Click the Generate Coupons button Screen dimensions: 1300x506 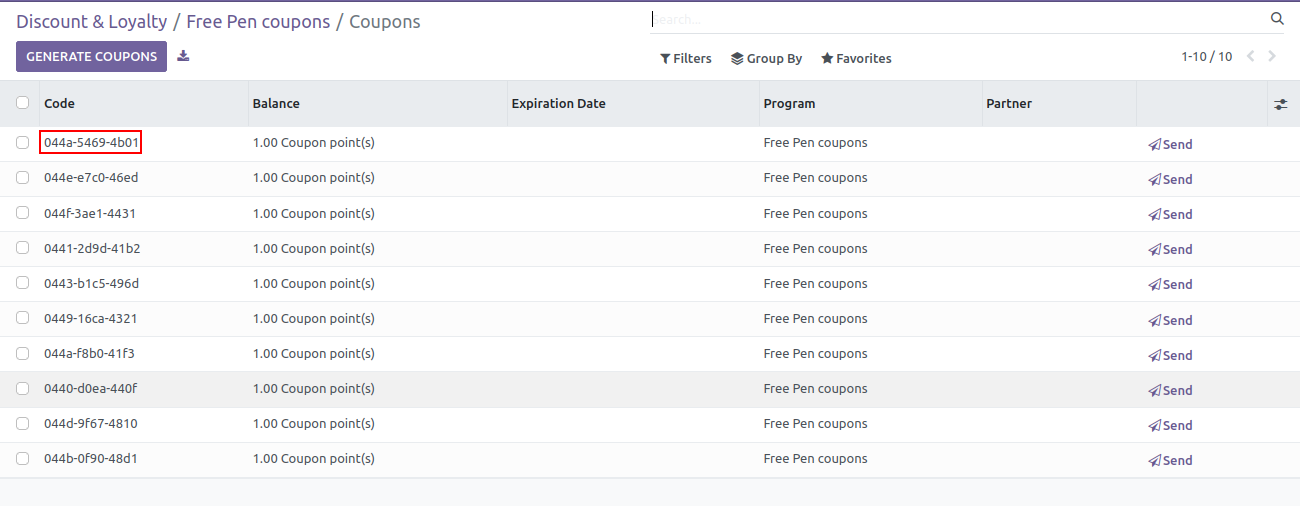click(91, 57)
